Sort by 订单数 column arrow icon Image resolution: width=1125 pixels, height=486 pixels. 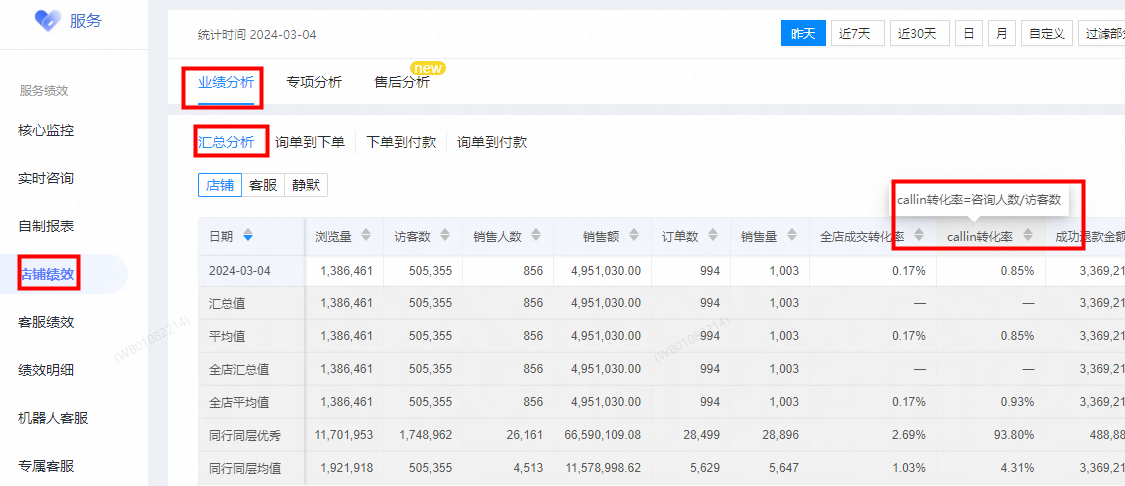(713, 235)
